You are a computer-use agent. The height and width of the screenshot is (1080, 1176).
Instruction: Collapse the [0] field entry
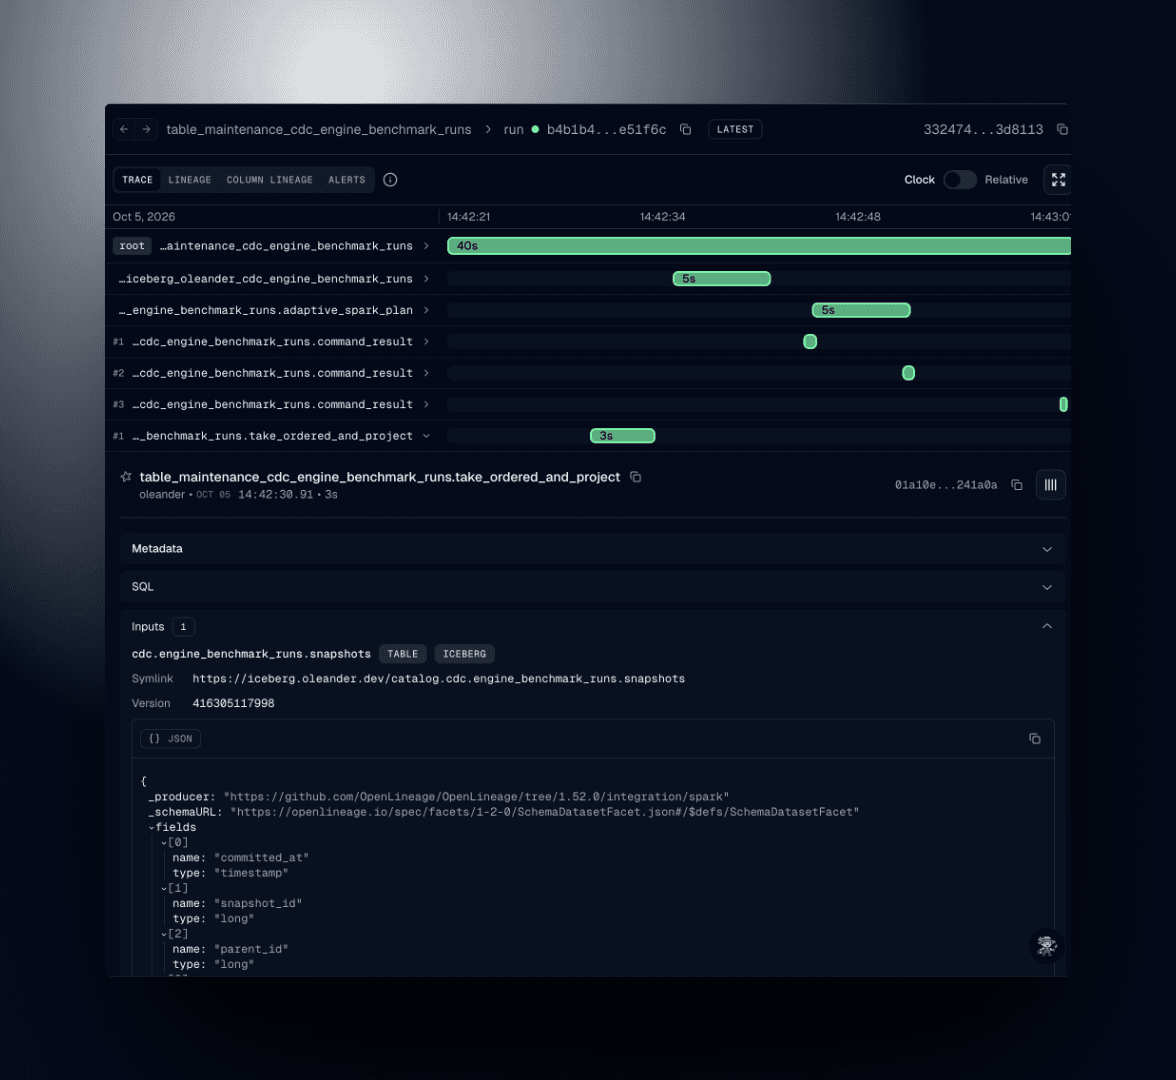[164, 843]
